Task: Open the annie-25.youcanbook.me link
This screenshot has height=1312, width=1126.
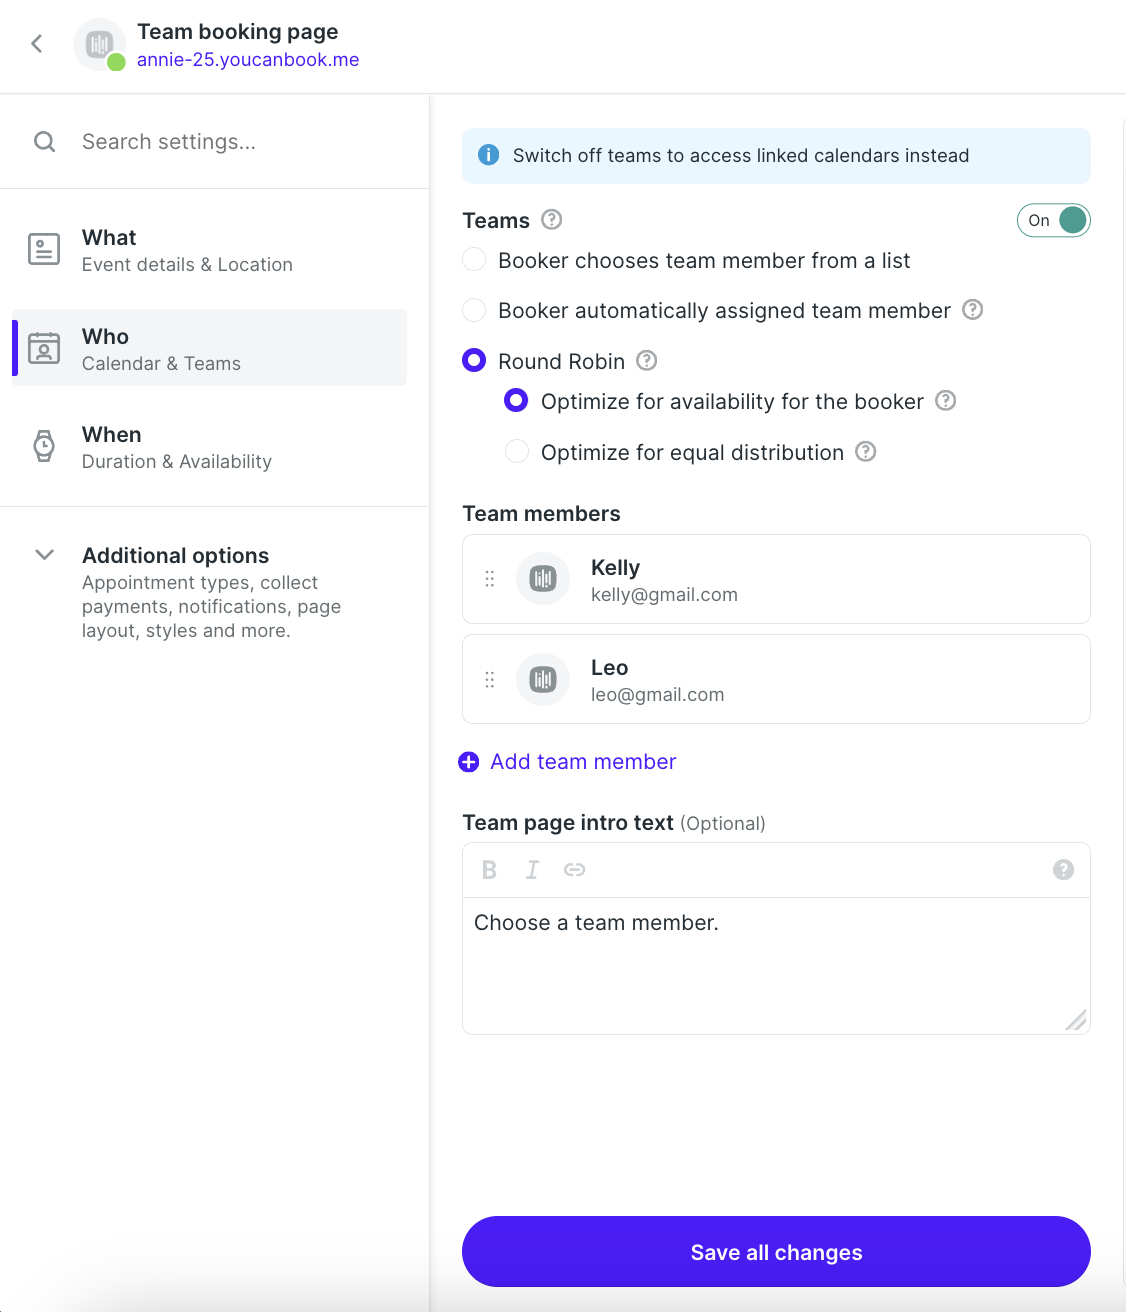Action: click(248, 60)
